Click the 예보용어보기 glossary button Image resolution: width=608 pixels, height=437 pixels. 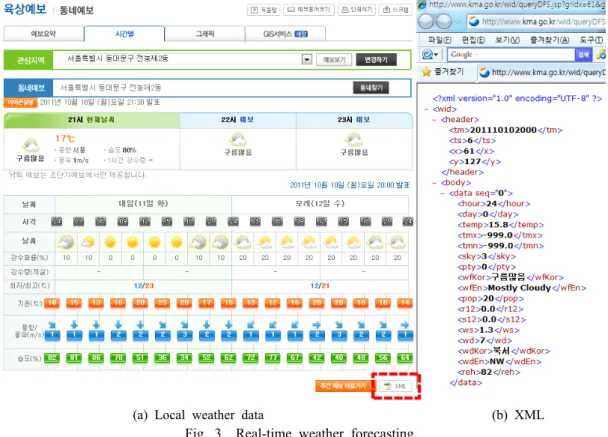309,10
